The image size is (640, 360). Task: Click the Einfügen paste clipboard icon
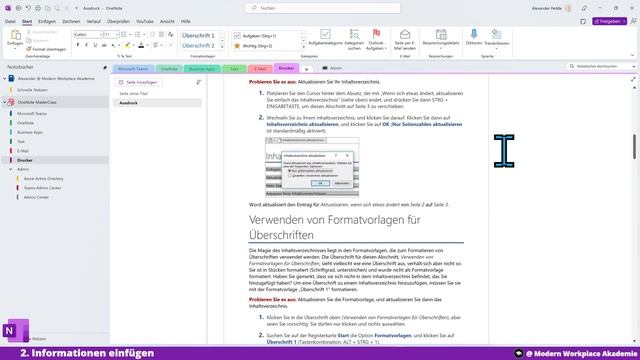click(x=15, y=36)
